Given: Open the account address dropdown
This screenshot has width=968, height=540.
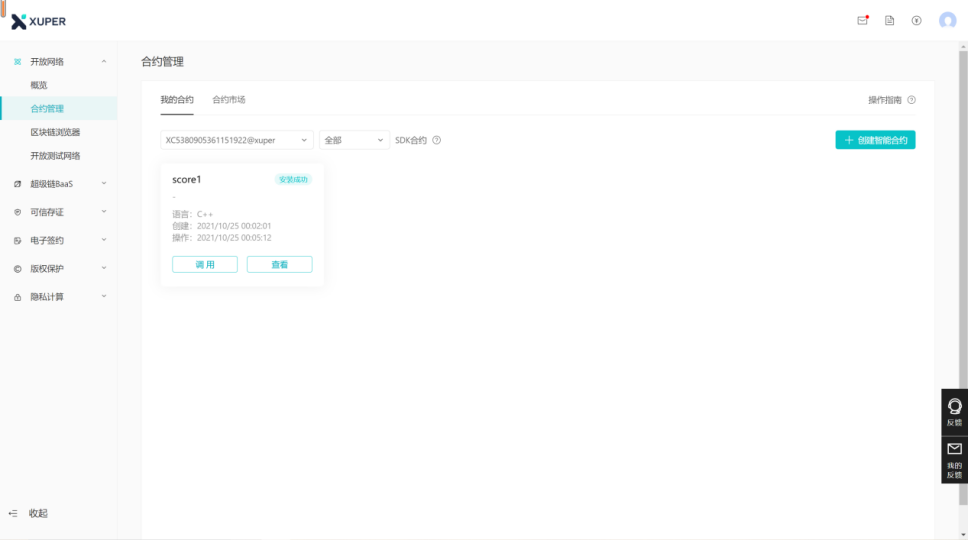Looking at the screenshot, I should [x=237, y=140].
